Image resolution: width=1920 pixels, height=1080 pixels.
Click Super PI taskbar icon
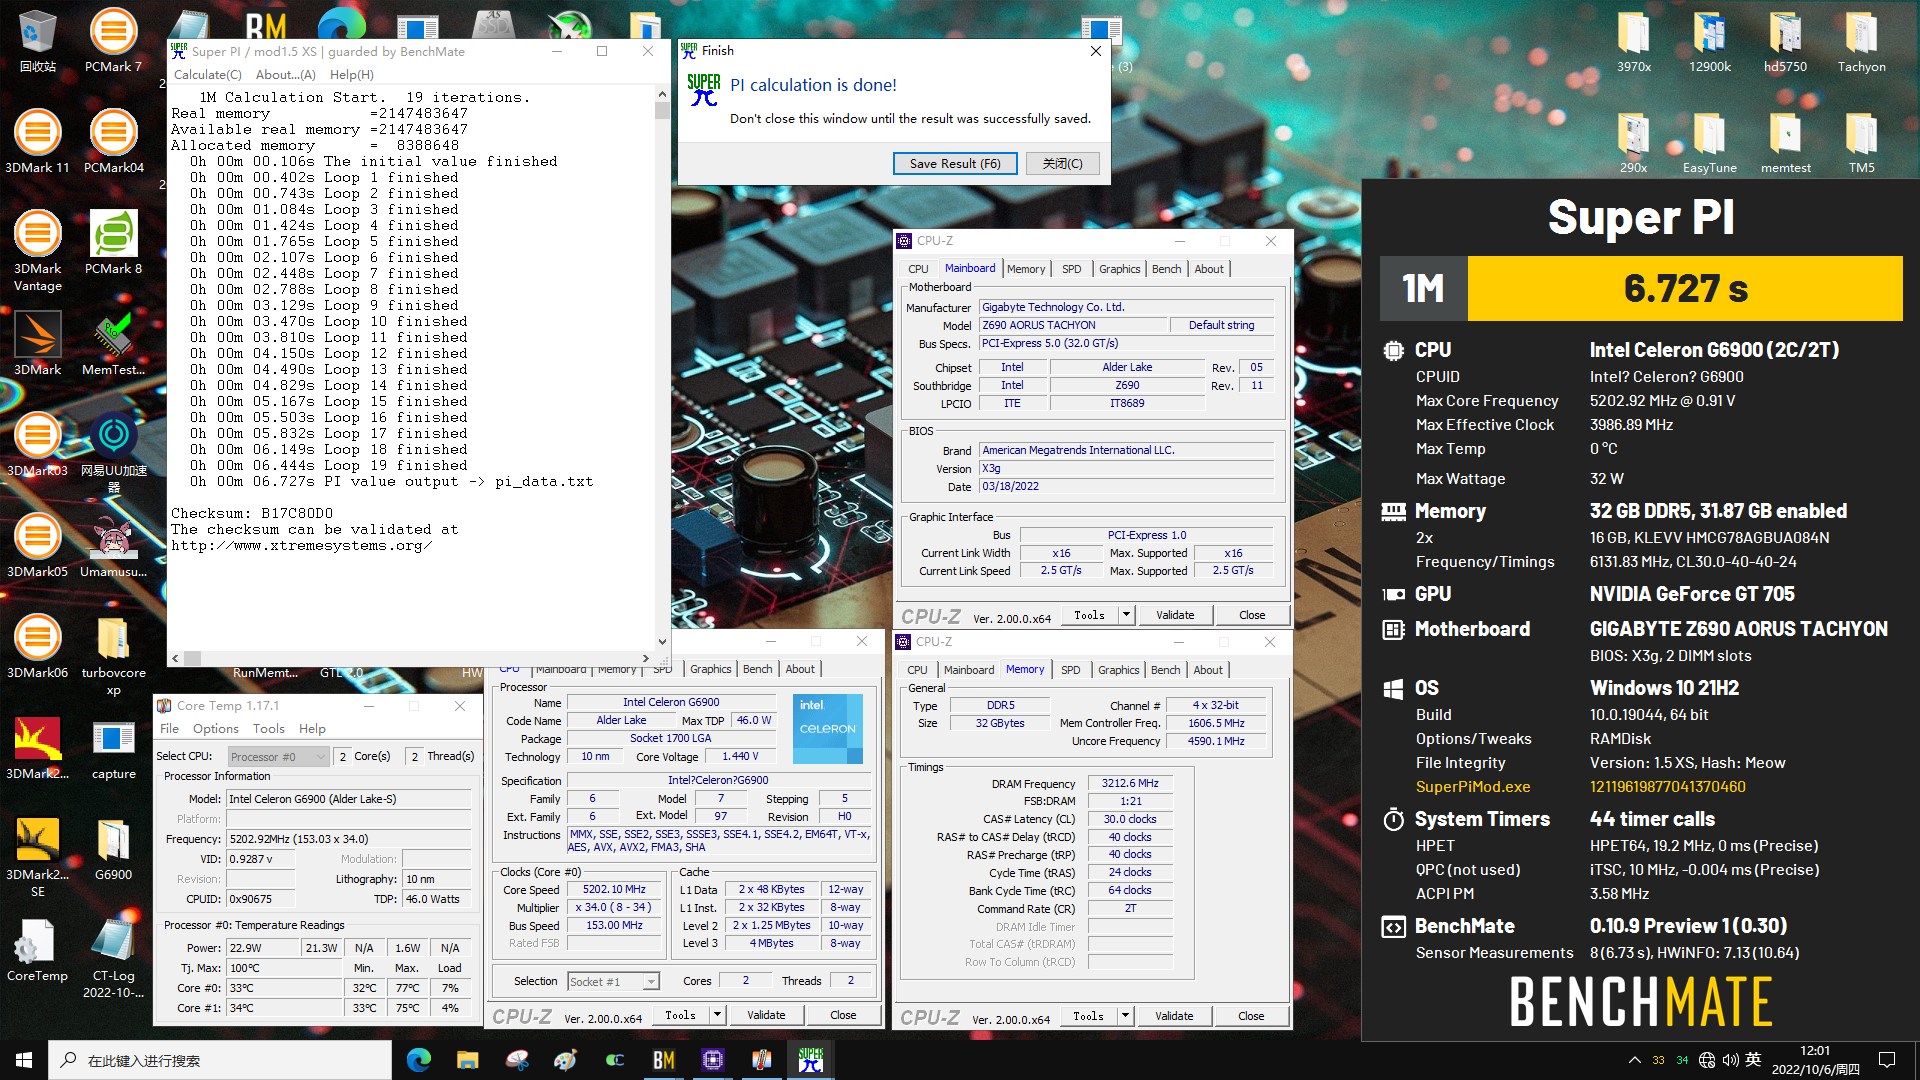(811, 1060)
